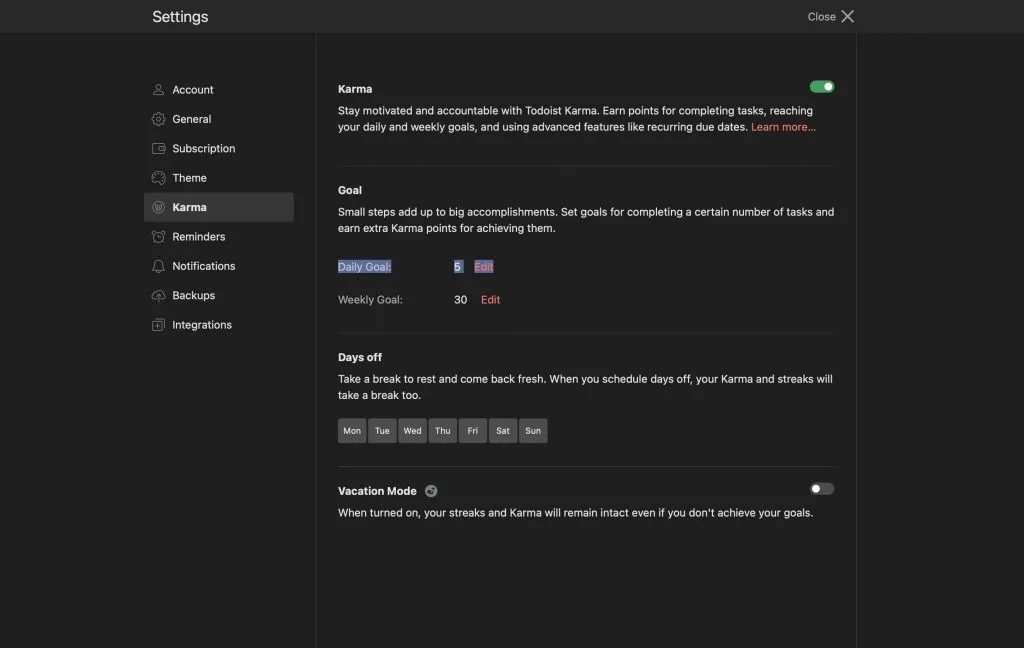Open the Reminders settings
The width and height of the screenshot is (1024, 648).
[219, 236]
